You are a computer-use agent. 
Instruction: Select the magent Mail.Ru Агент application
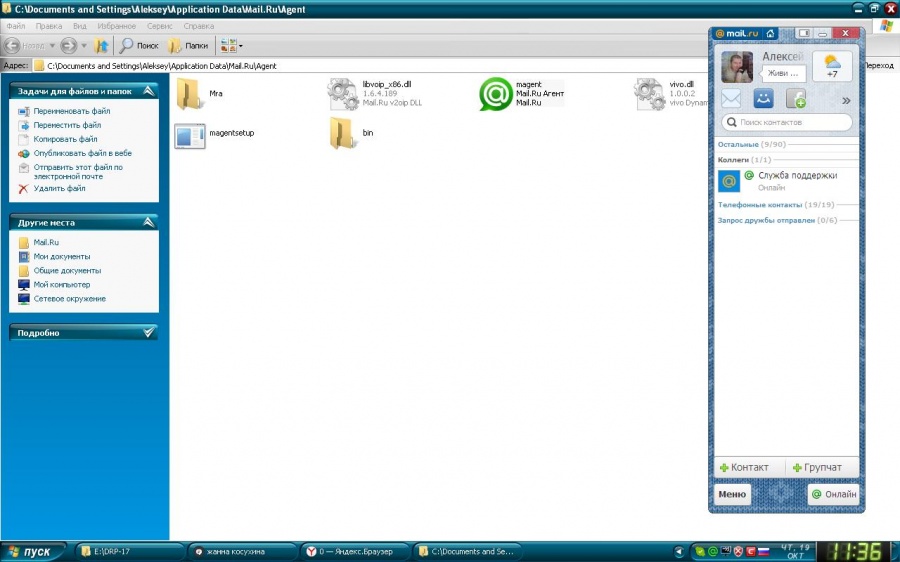(x=522, y=94)
